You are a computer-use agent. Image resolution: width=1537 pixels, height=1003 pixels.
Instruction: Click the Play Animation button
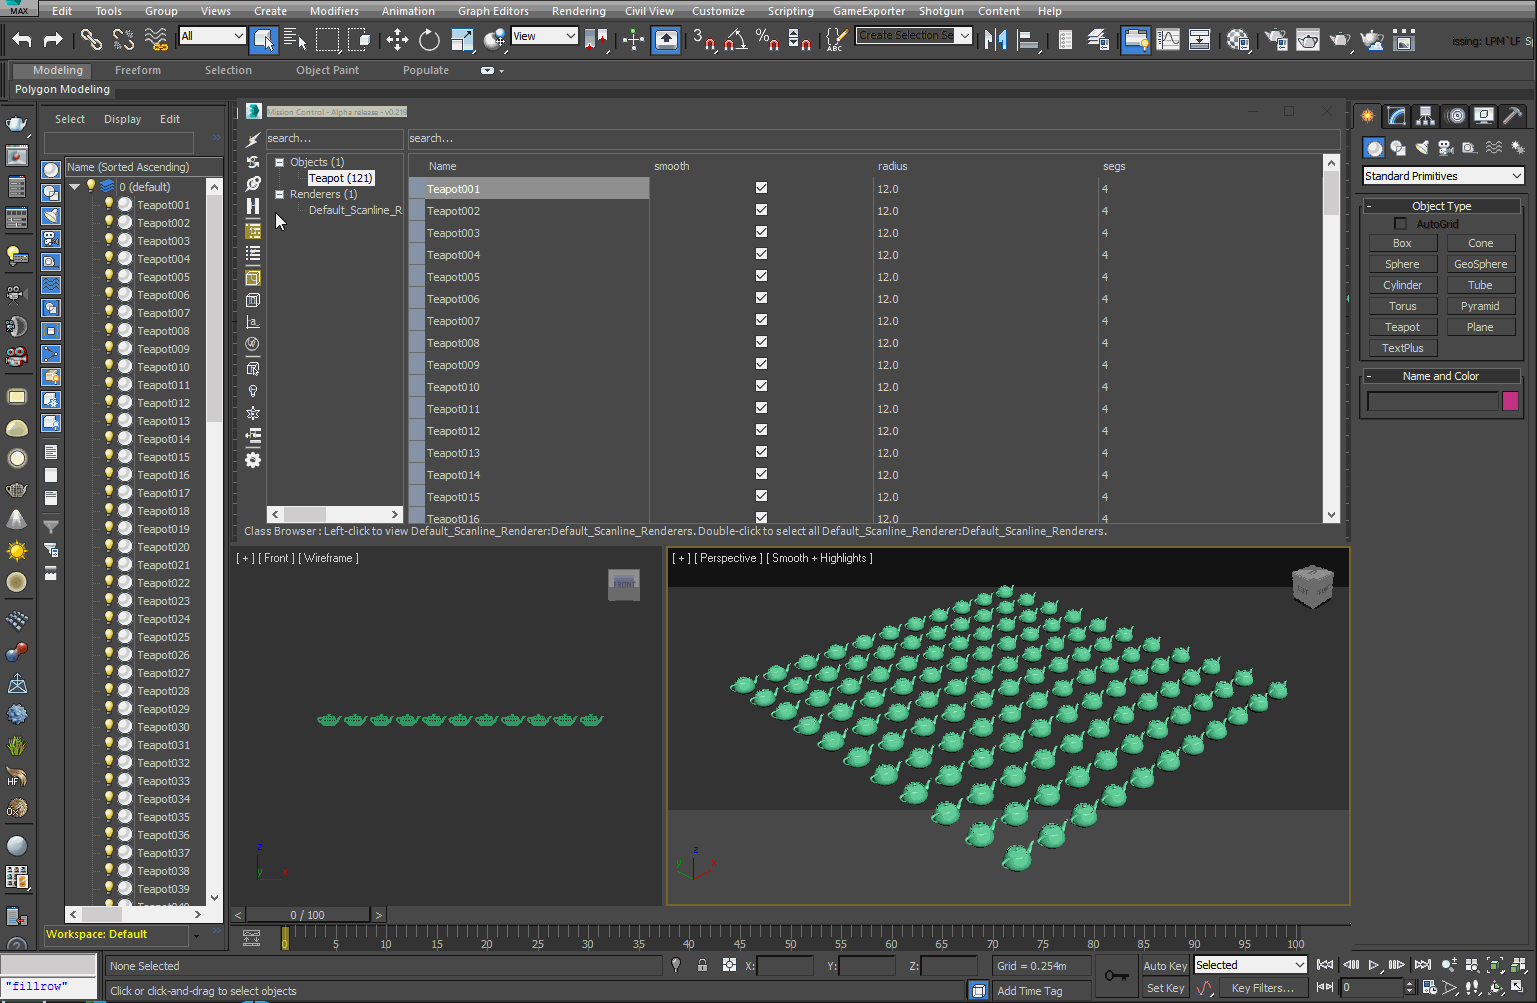[x=1373, y=965]
